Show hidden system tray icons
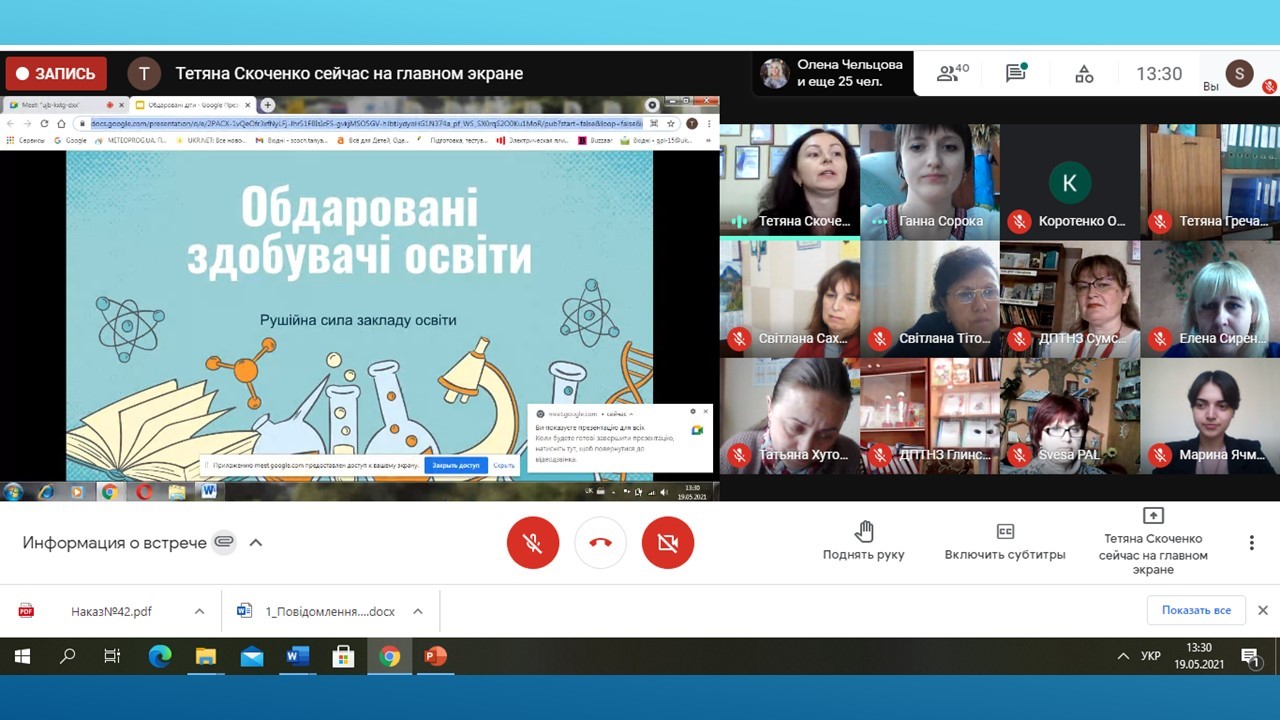The width and height of the screenshot is (1280, 720). tap(1123, 657)
